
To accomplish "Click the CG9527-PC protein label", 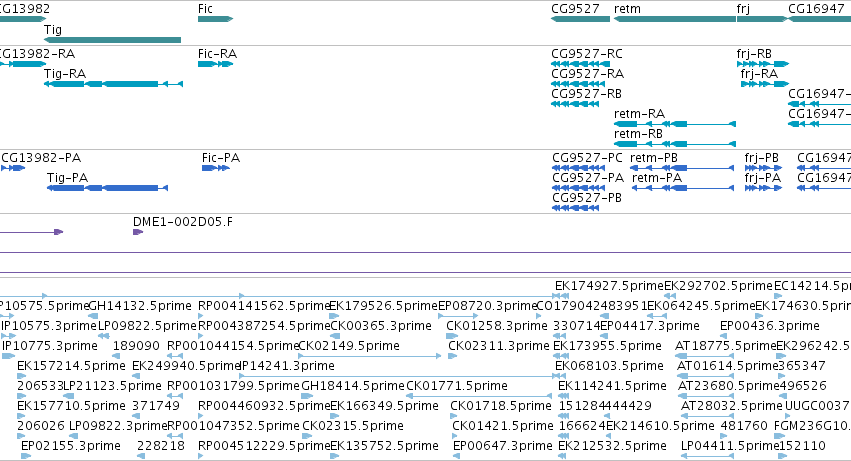I will coord(587,158).
